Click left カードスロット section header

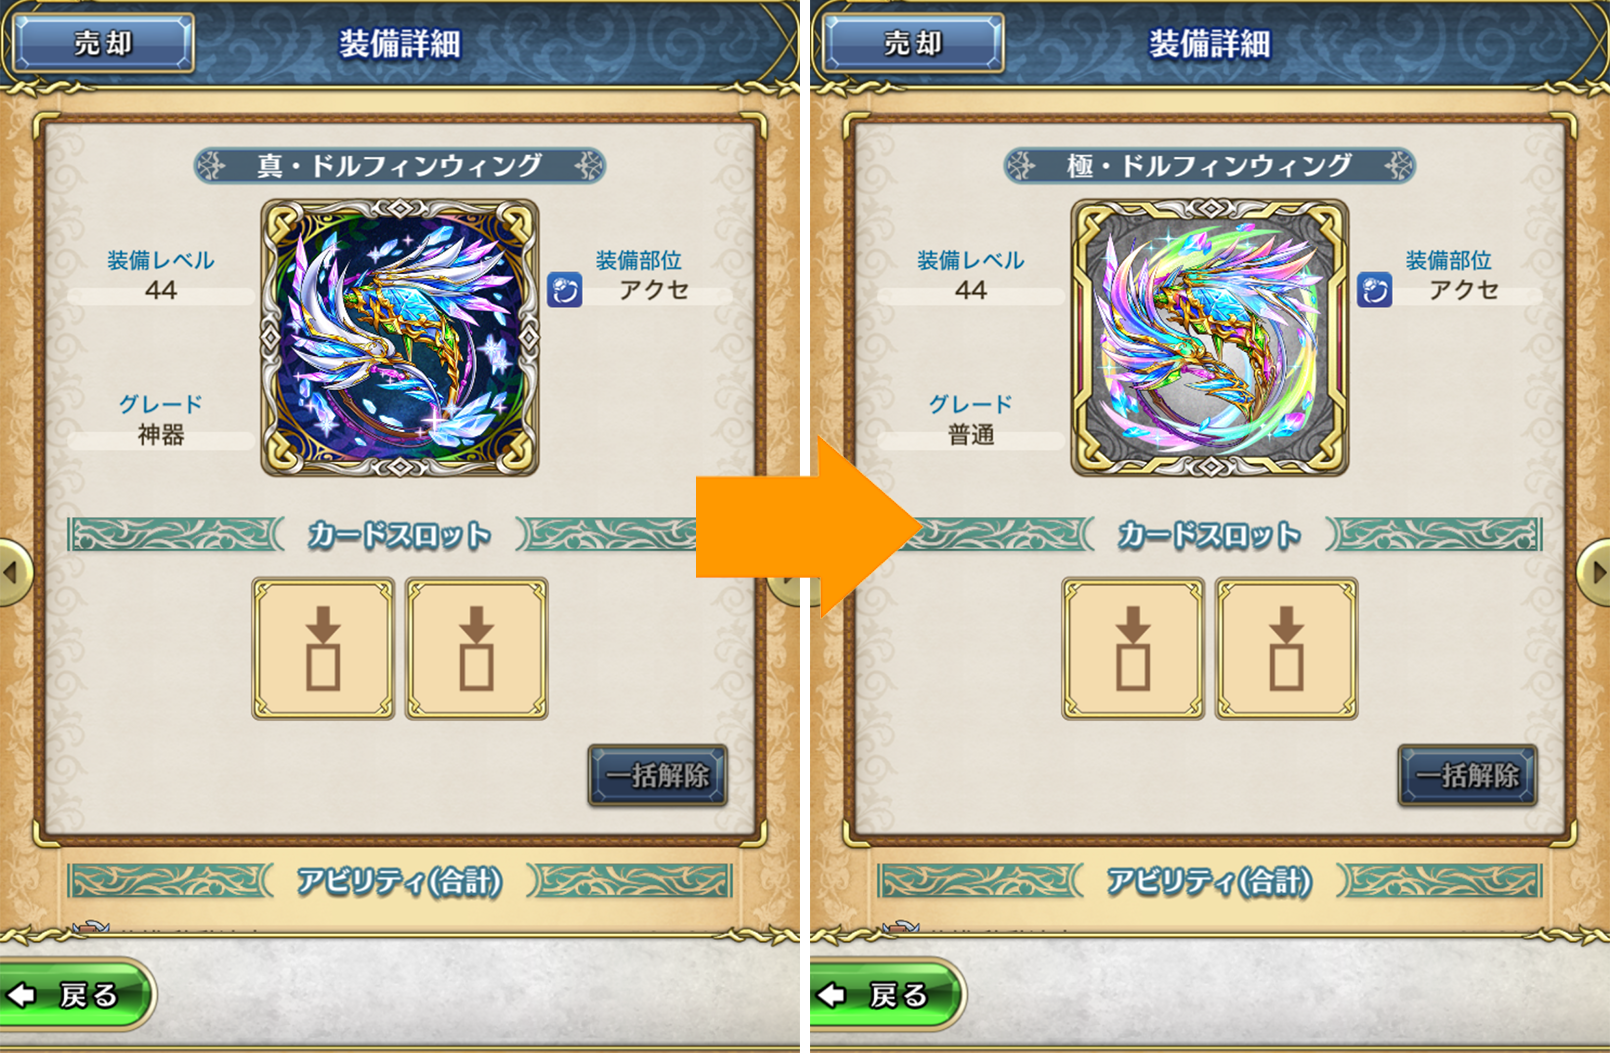(400, 535)
